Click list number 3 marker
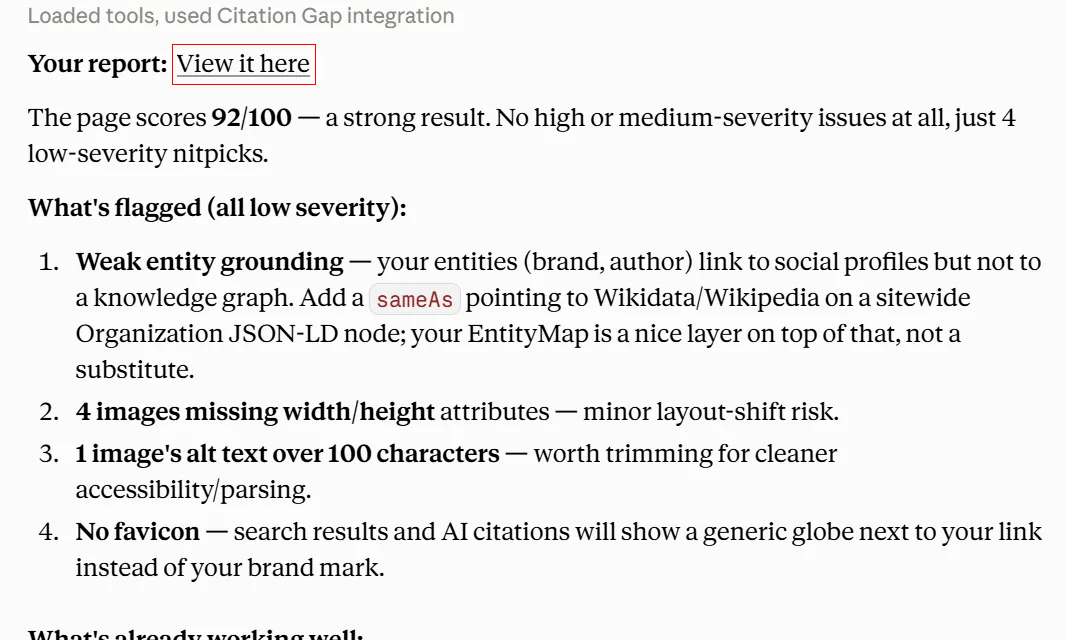 click(50, 453)
